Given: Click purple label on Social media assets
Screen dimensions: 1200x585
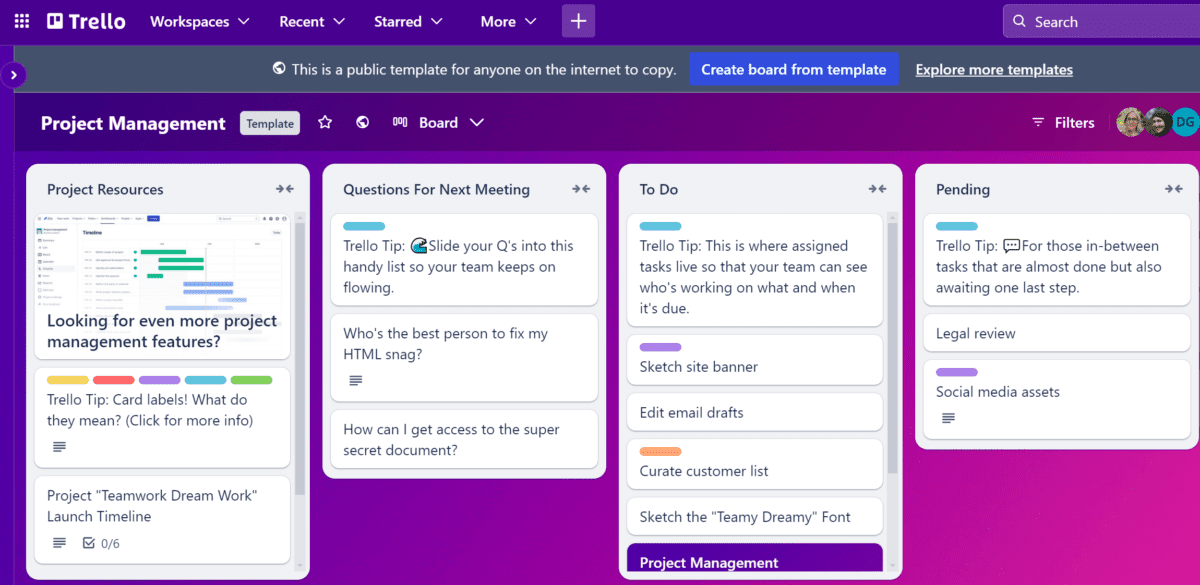Looking at the screenshot, I should pyautogui.click(x=957, y=373).
